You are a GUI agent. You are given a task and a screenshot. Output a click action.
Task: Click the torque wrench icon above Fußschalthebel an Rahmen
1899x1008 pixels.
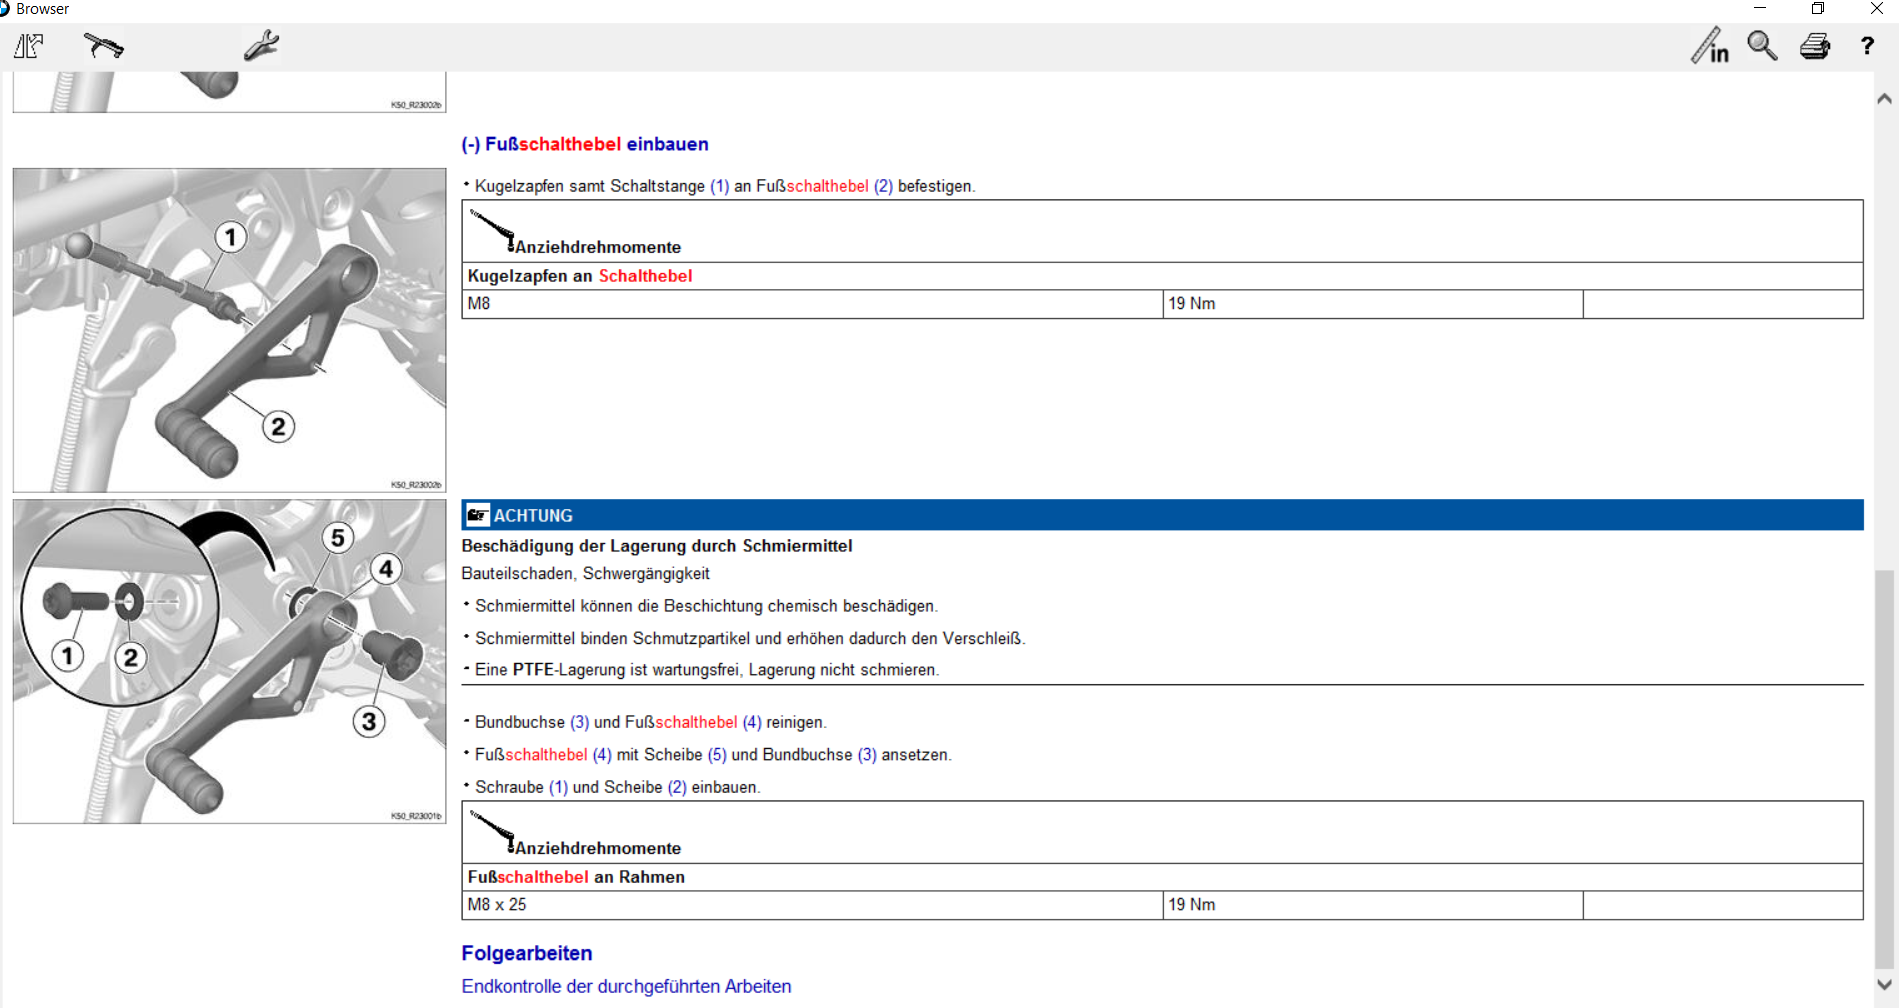pyautogui.click(x=491, y=832)
